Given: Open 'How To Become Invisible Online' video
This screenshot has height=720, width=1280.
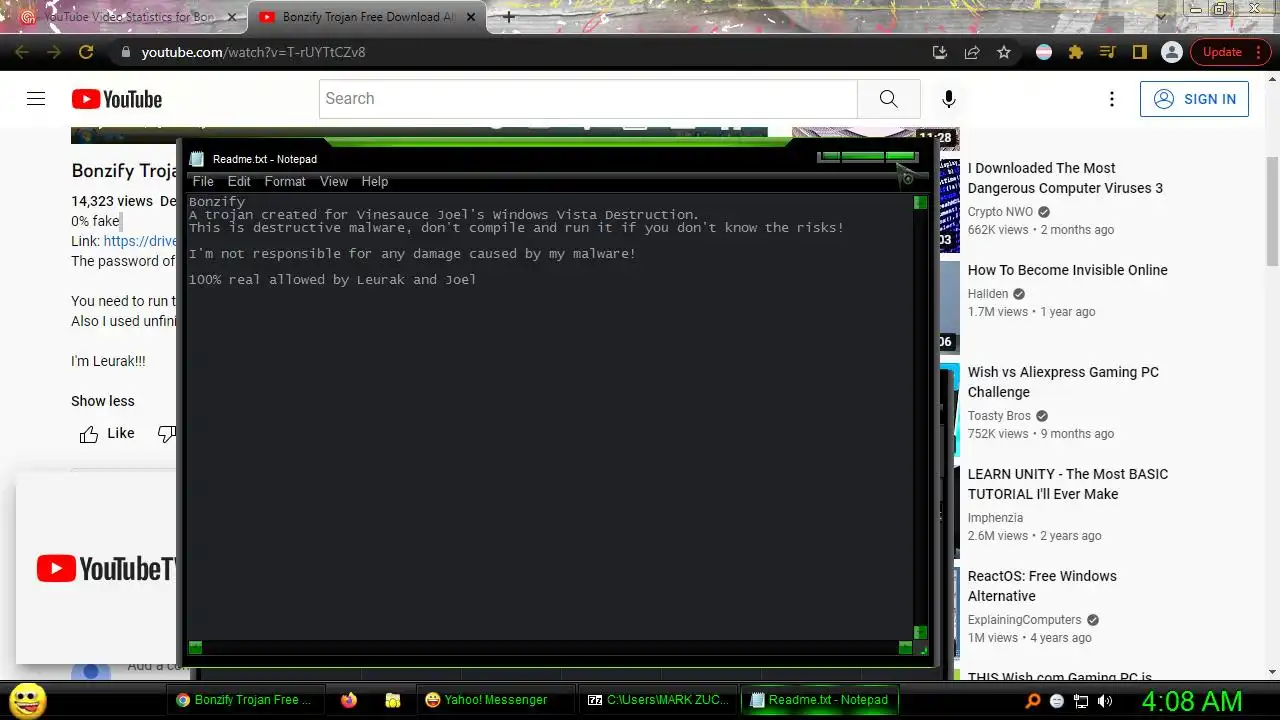Looking at the screenshot, I should [1067, 270].
